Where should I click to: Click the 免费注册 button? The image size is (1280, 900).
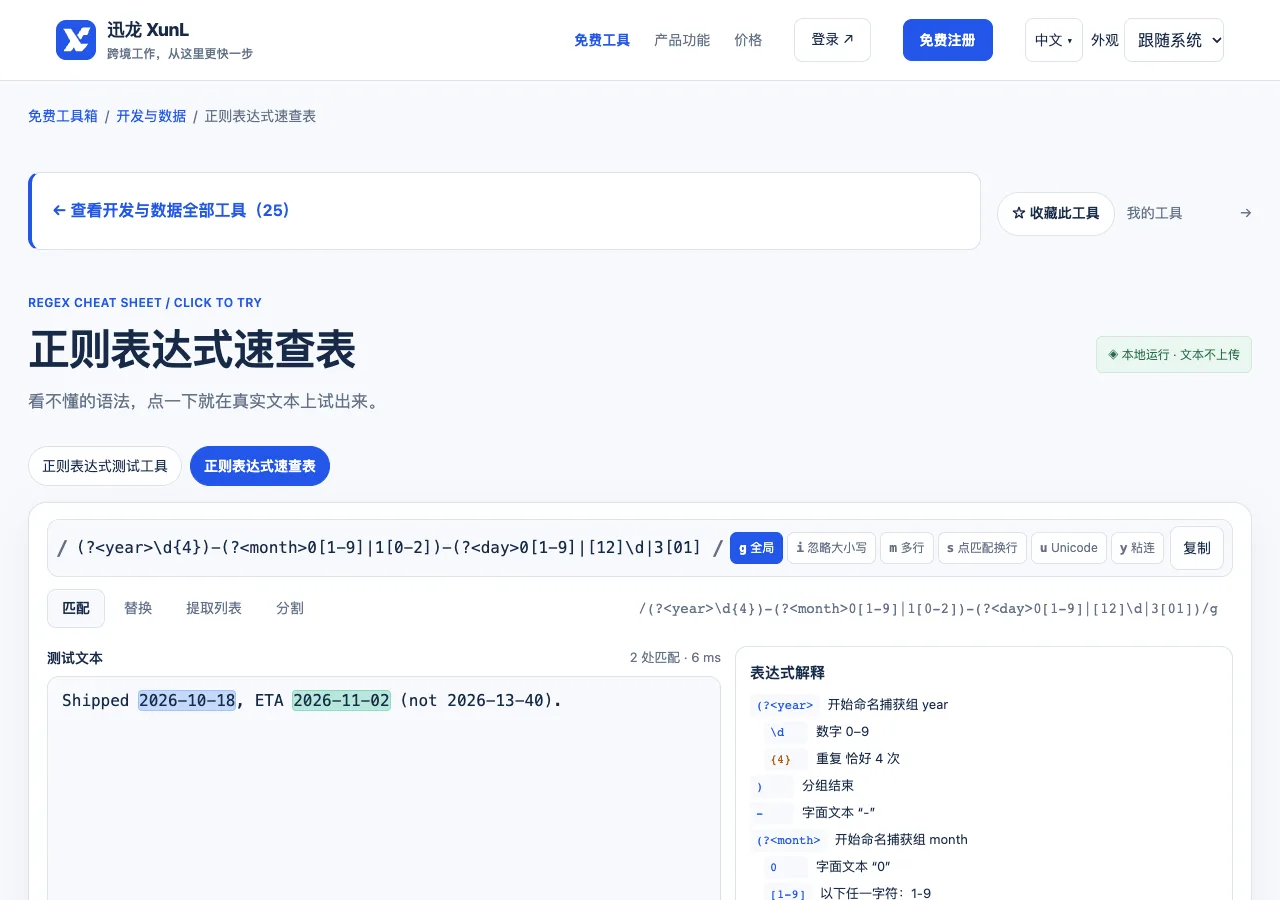click(948, 40)
